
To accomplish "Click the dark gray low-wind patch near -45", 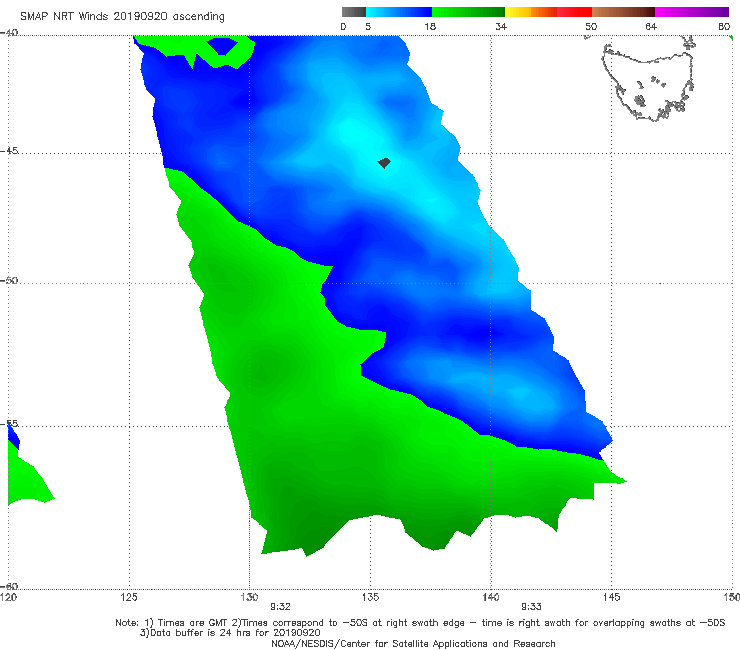I will pyautogui.click(x=384, y=163).
